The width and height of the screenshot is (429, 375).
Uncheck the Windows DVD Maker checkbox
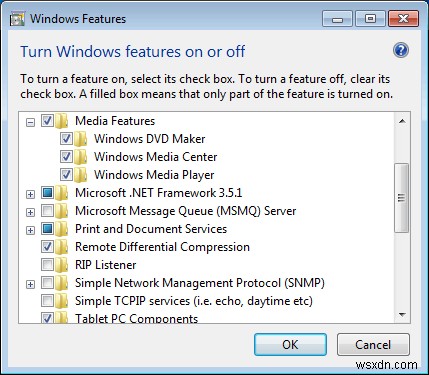coord(66,139)
